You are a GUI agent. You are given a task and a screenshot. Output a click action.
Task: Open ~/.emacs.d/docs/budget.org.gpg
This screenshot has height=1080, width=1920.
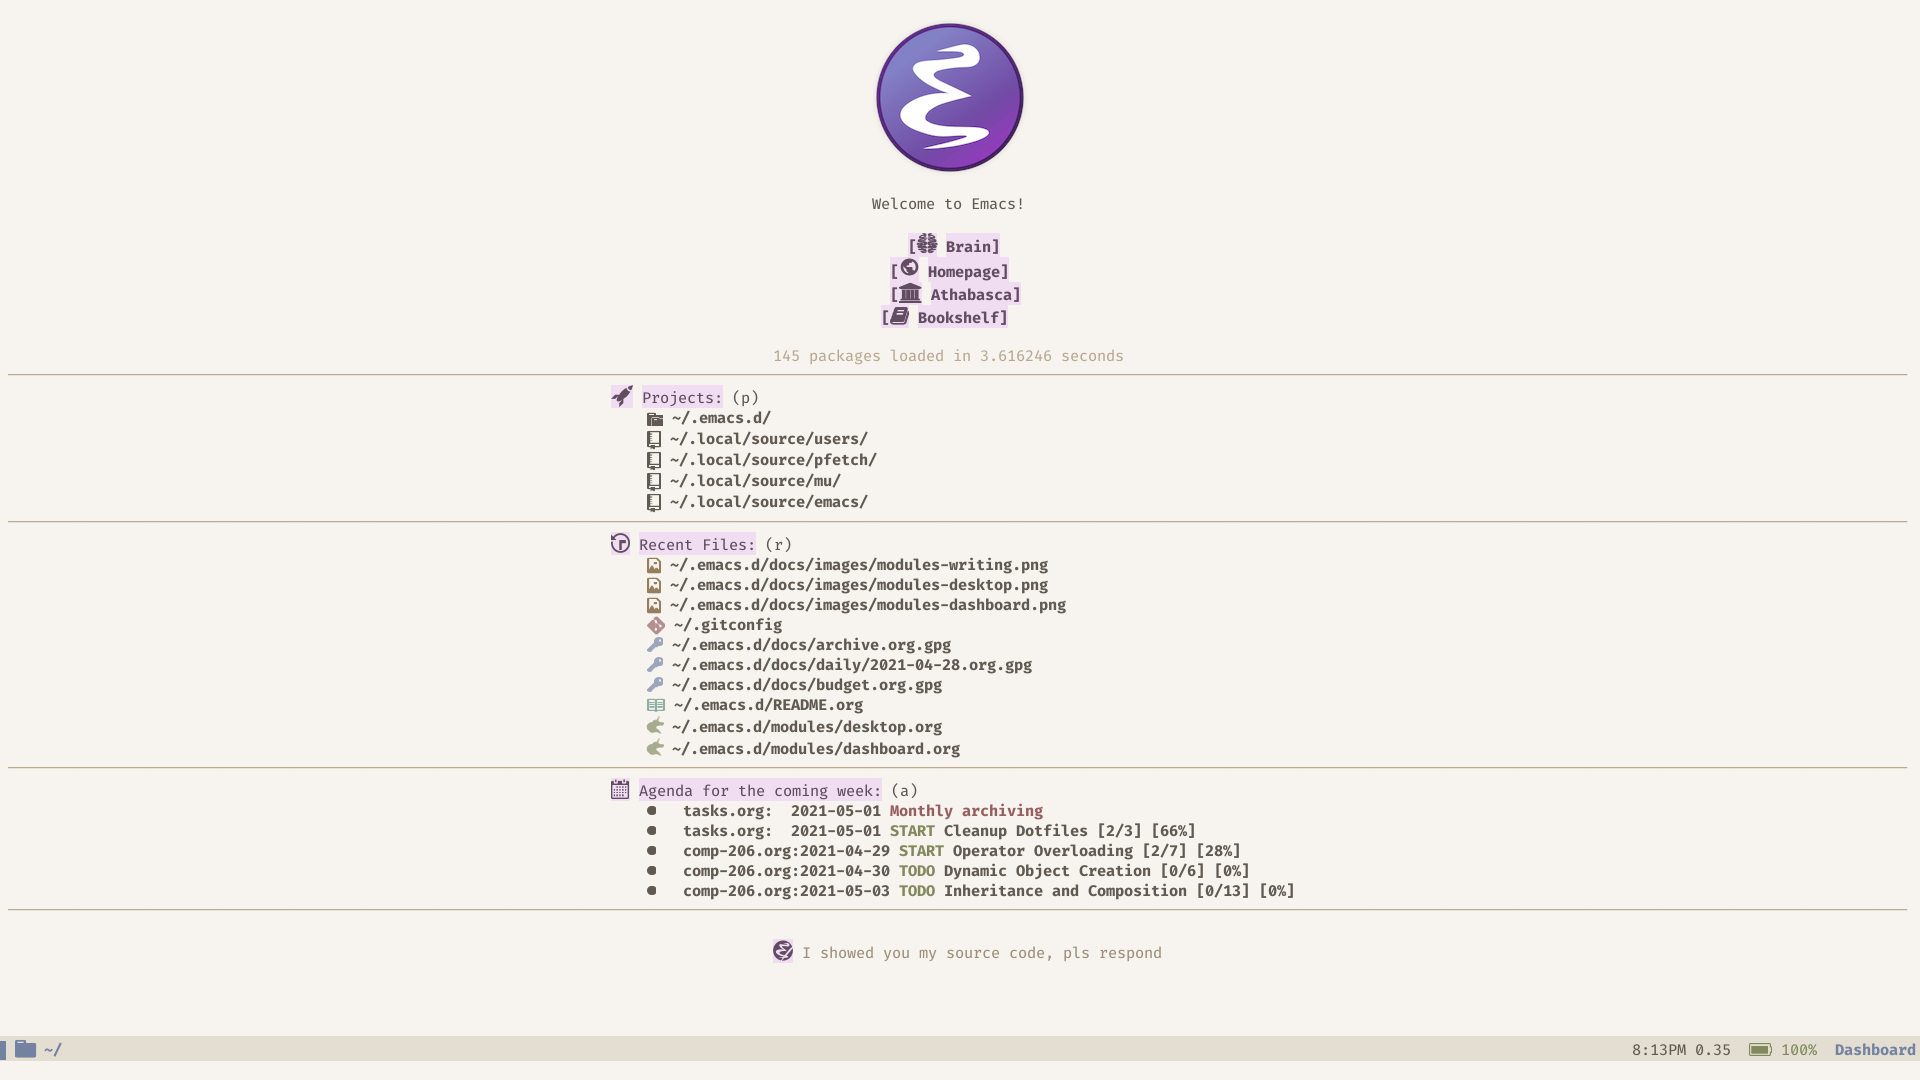click(804, 684)
